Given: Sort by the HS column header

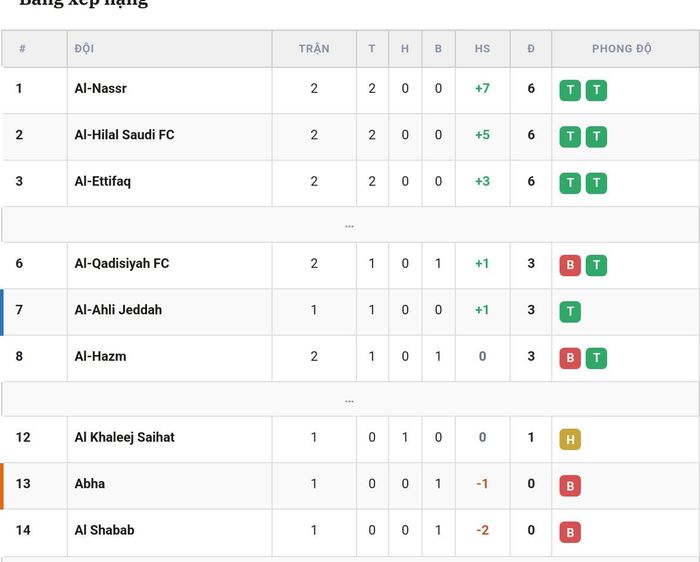Looking at the screenshot, I should point(482,49).
